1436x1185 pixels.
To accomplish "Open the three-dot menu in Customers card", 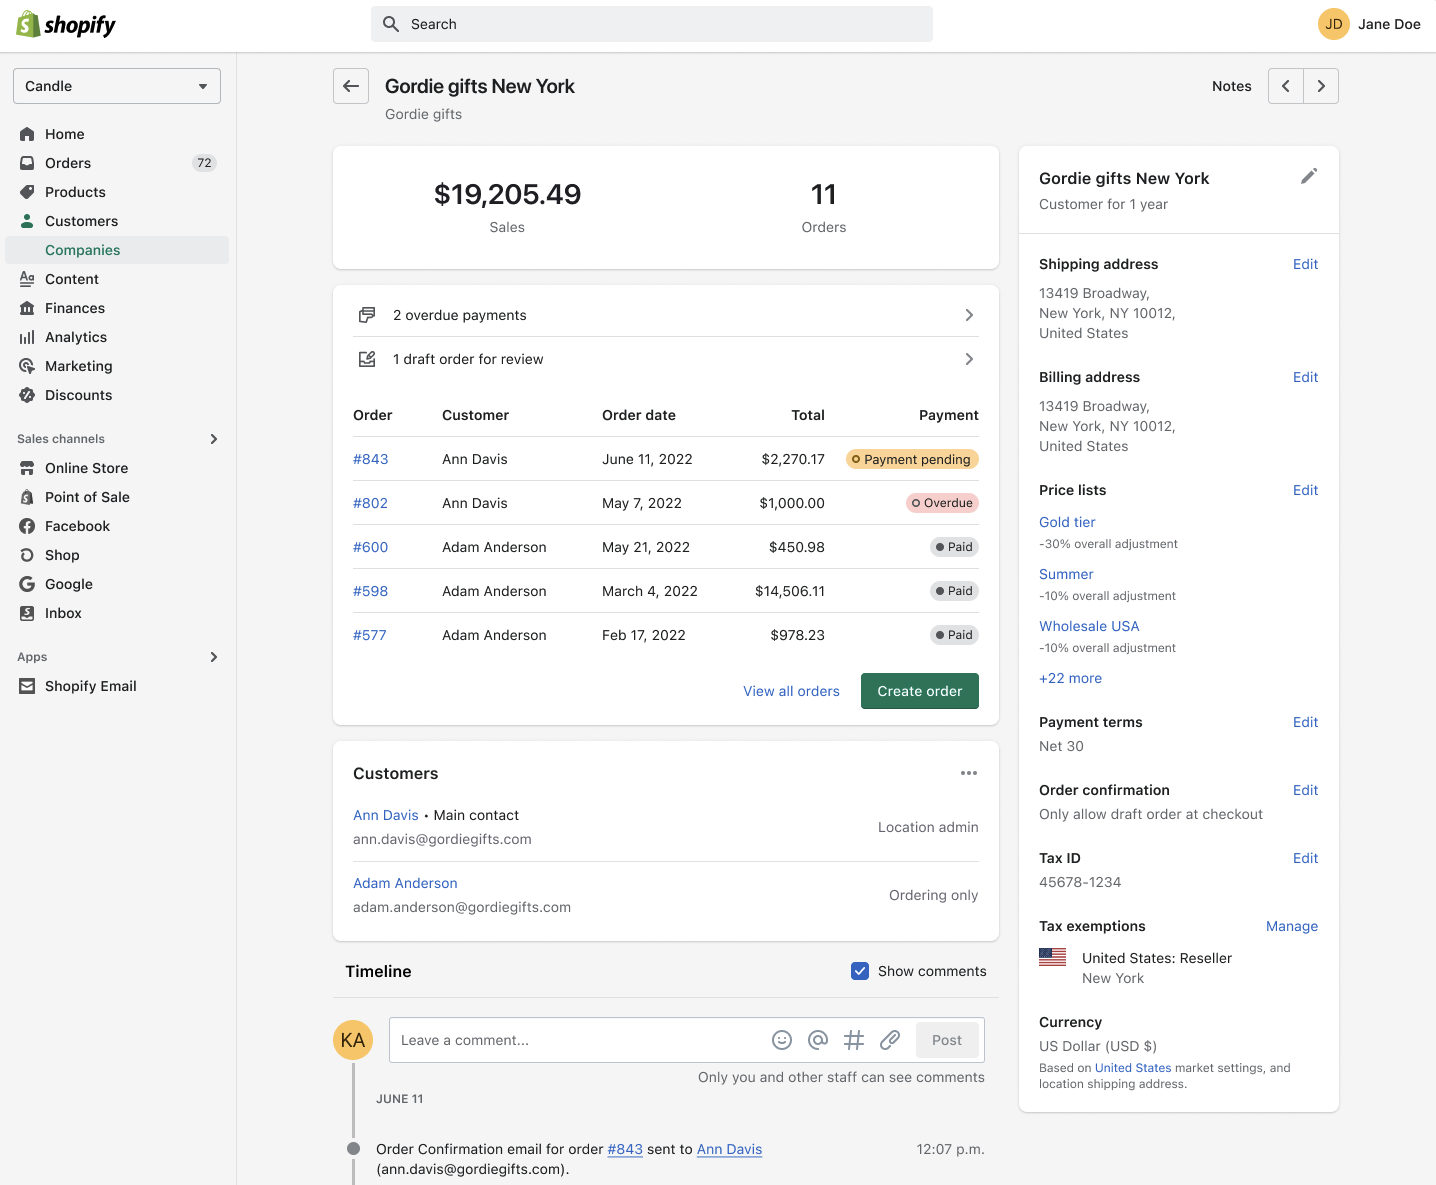I will click(x=968, y=773).
